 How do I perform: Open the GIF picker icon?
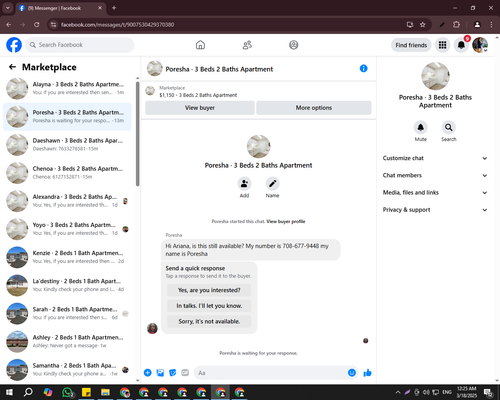pyautogui.click(x=185, y=373)
